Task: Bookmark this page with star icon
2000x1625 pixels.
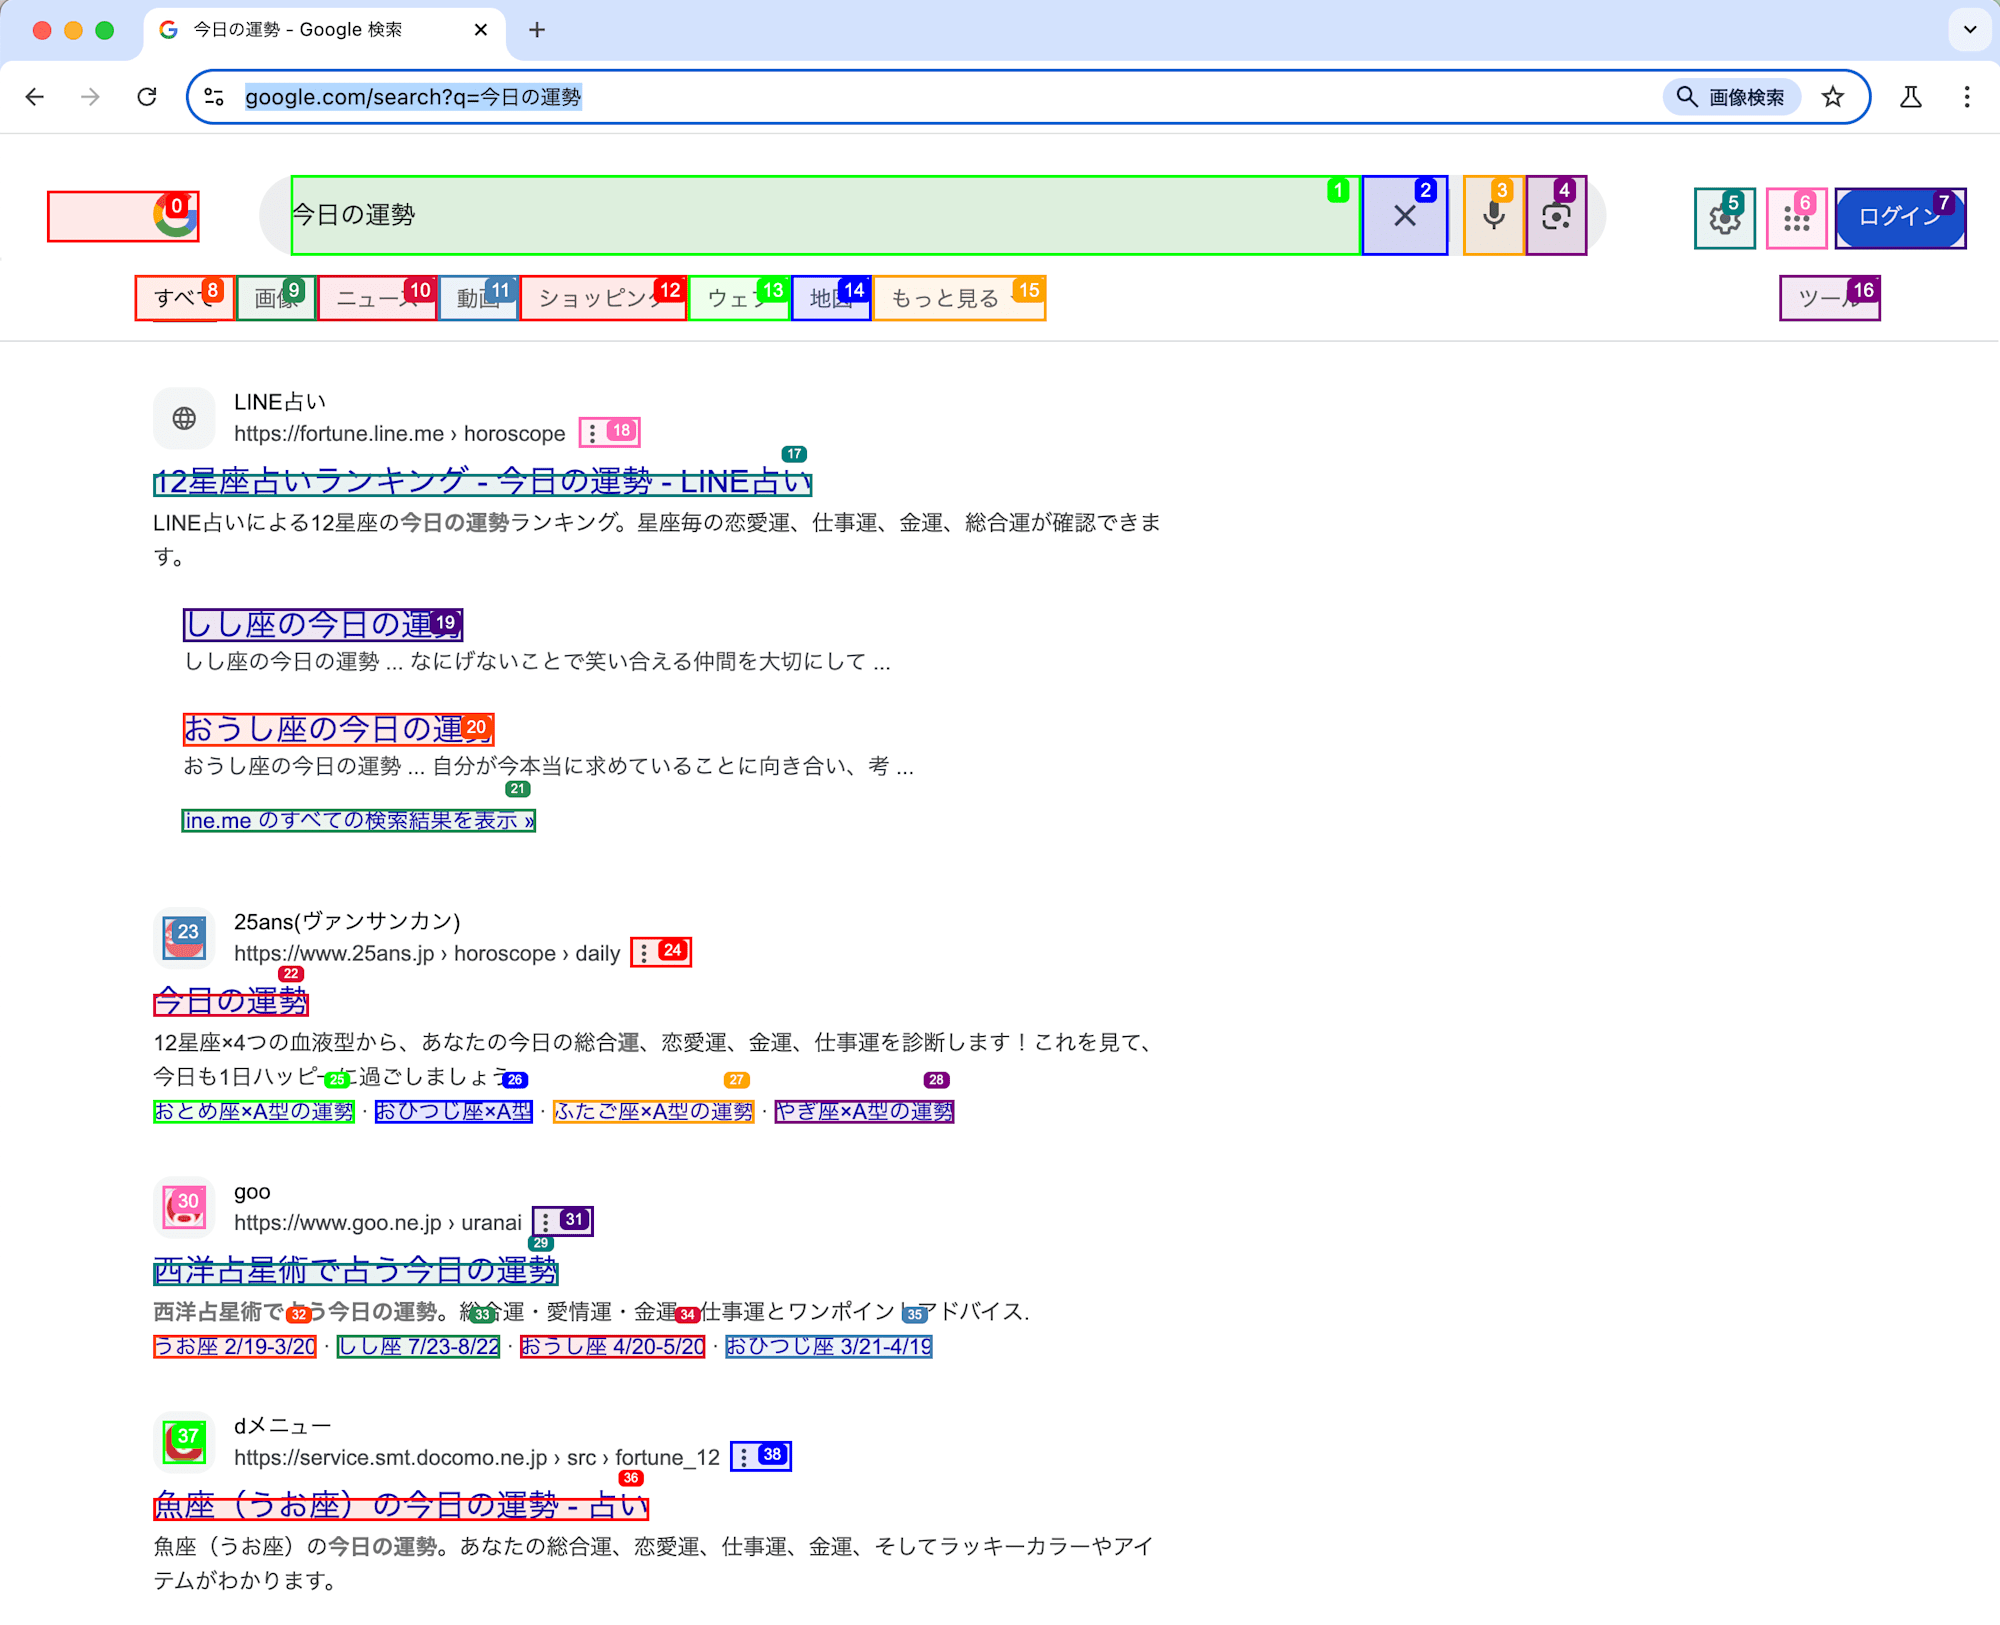Action: tap(1832, 97)
